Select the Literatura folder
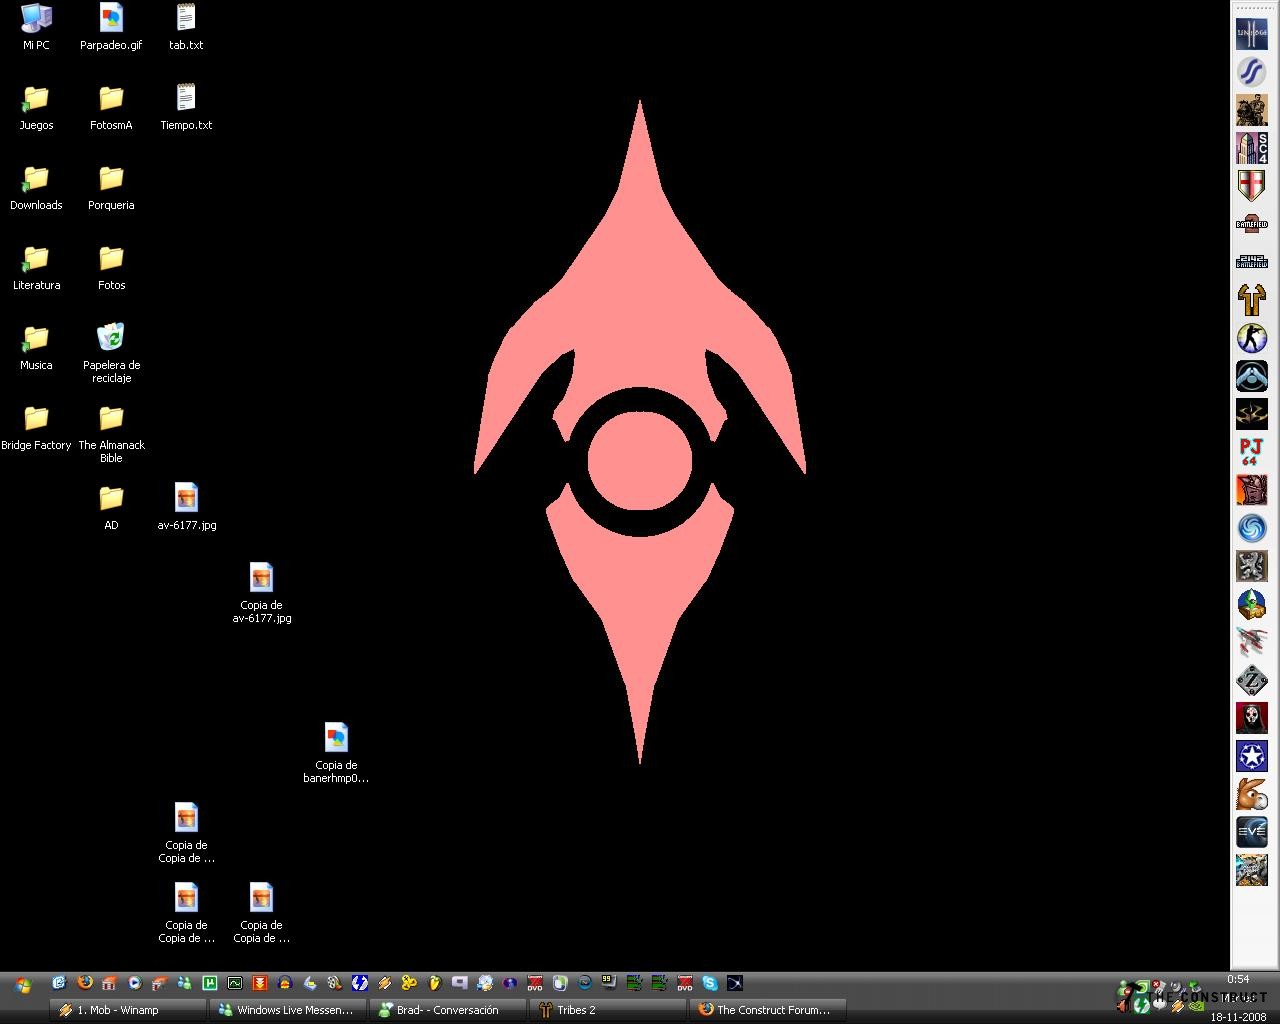This screenshot has height=1024, width=1280. click(36, 267)
